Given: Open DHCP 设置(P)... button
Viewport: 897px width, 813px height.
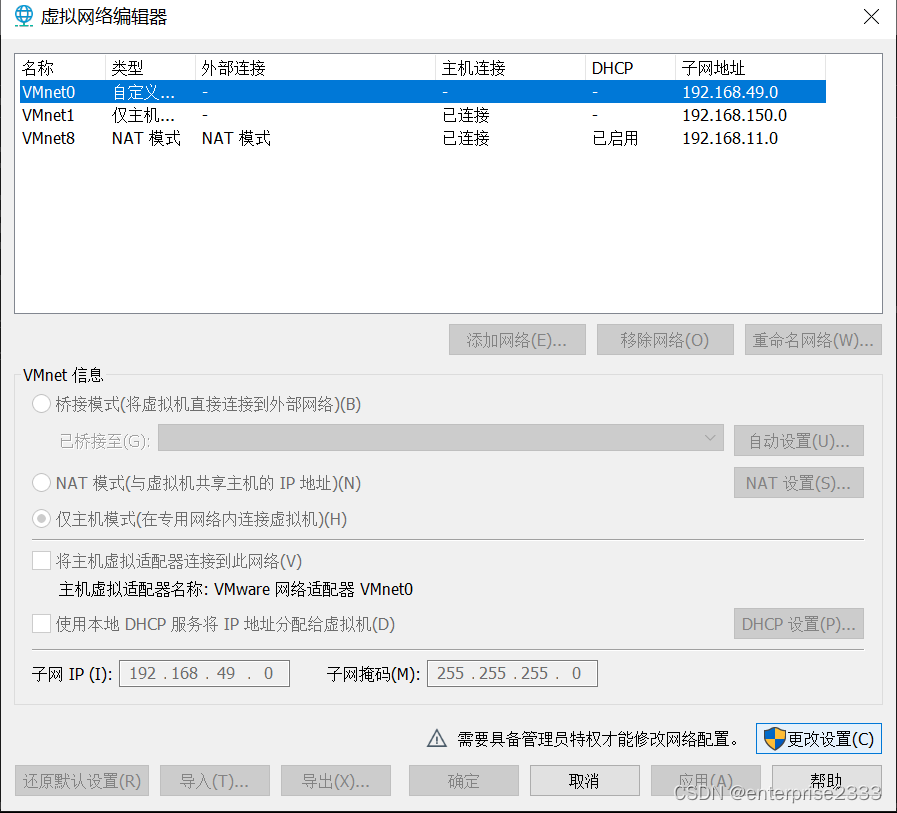Looking at the screenshot, I should click(x=799, y=624).
